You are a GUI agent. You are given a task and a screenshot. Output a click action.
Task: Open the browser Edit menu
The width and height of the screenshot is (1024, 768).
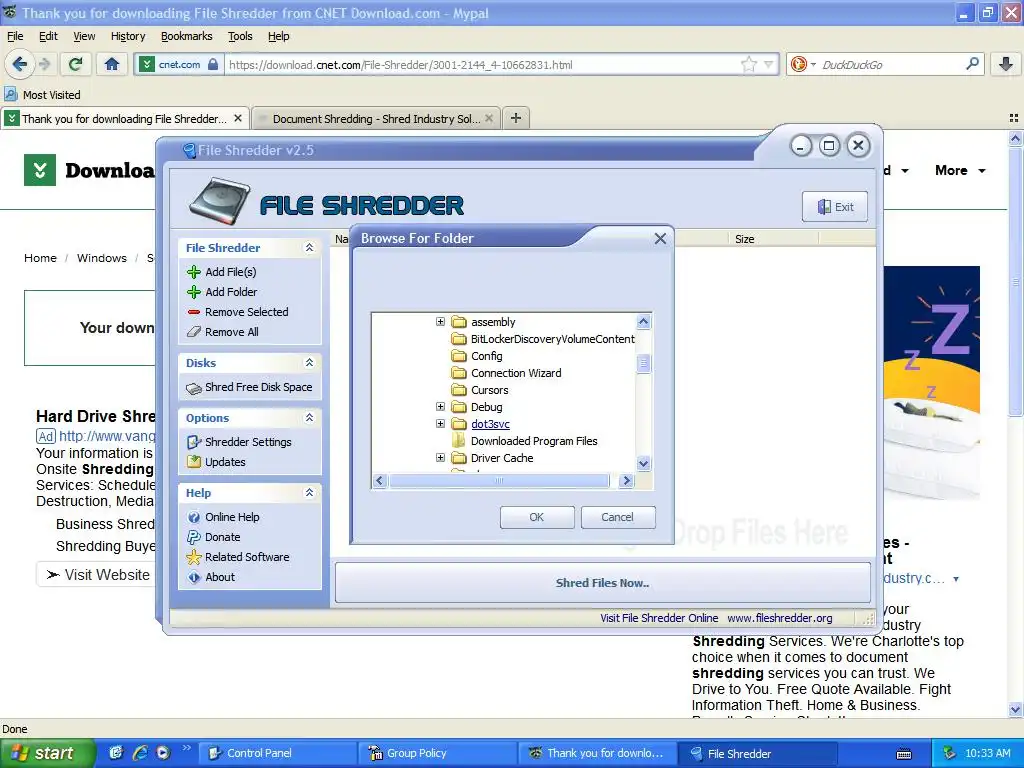pyautogui.click(x=48, y=36)
